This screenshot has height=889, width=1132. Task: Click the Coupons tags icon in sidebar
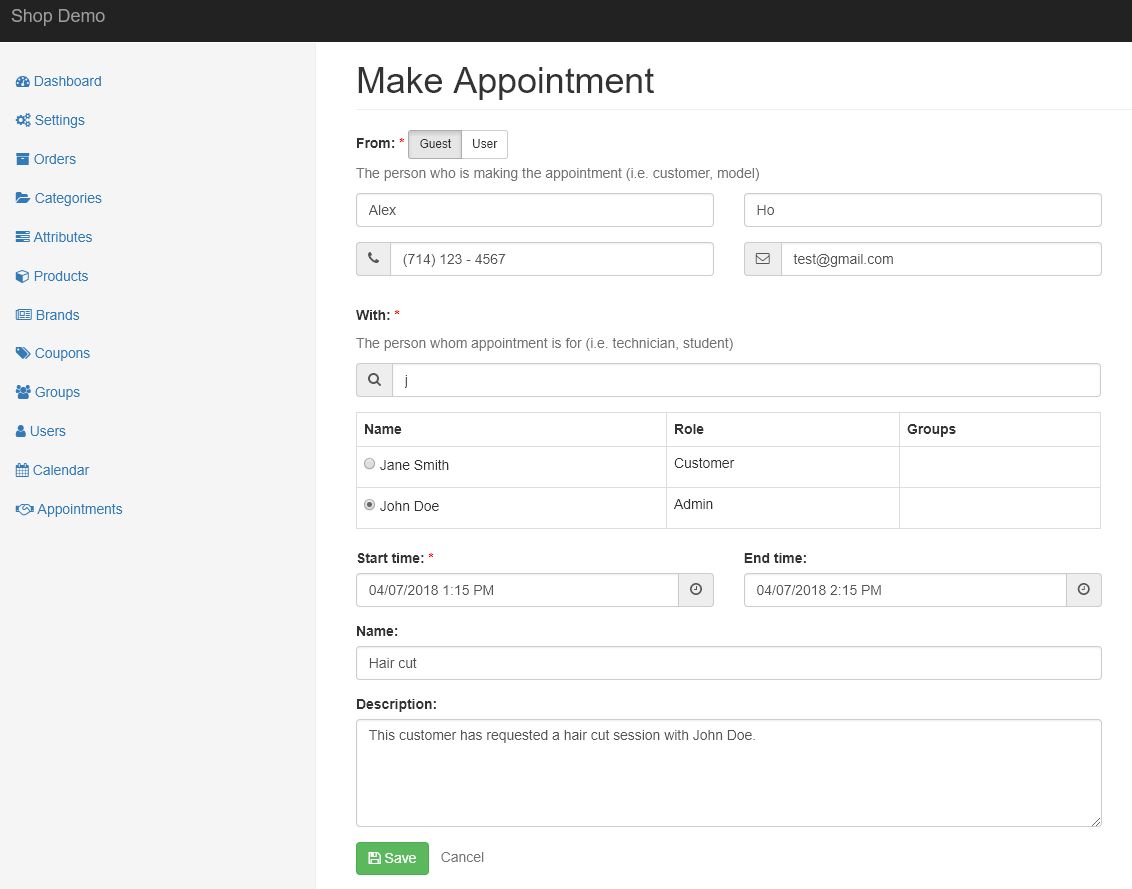[x=23, y=353]
